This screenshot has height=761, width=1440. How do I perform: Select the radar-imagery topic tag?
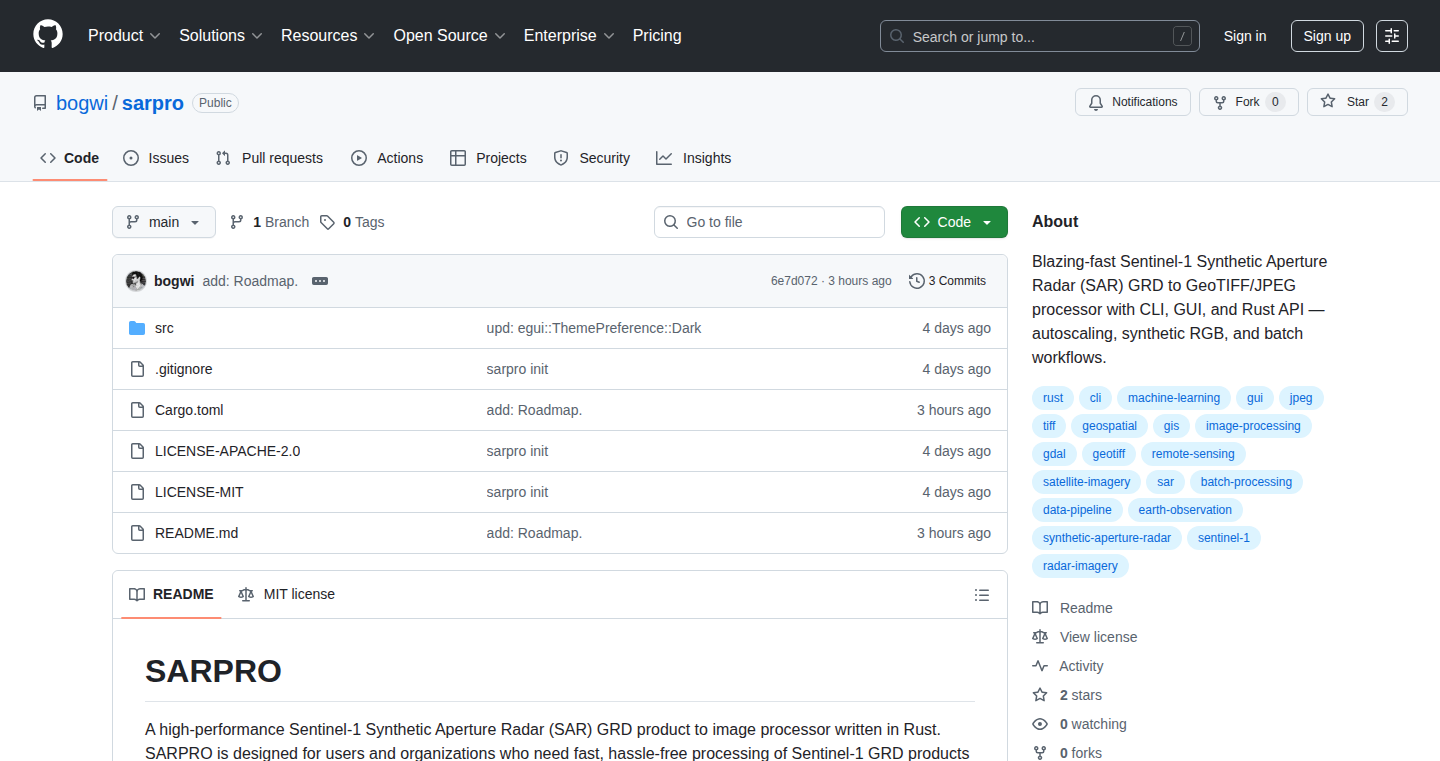(x=1080, y=566)
